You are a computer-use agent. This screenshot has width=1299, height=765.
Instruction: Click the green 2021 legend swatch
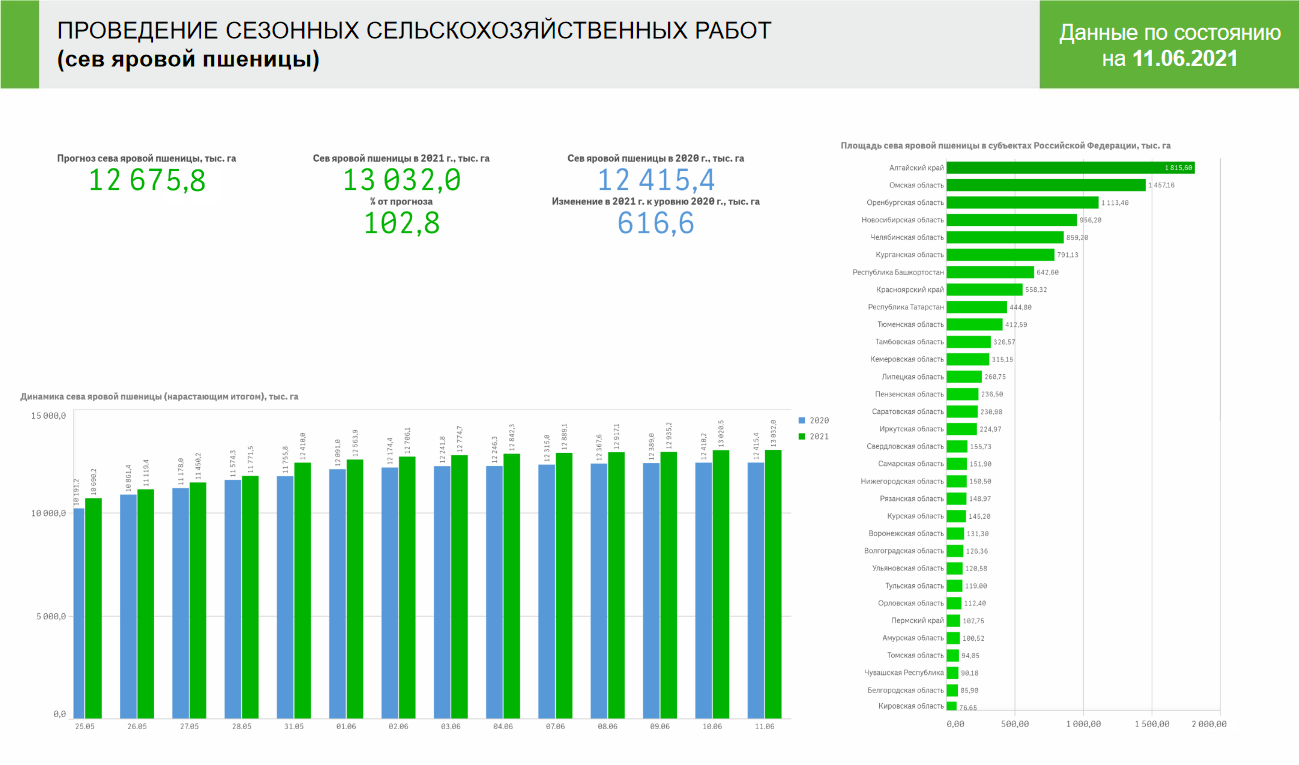coord(801,437)
